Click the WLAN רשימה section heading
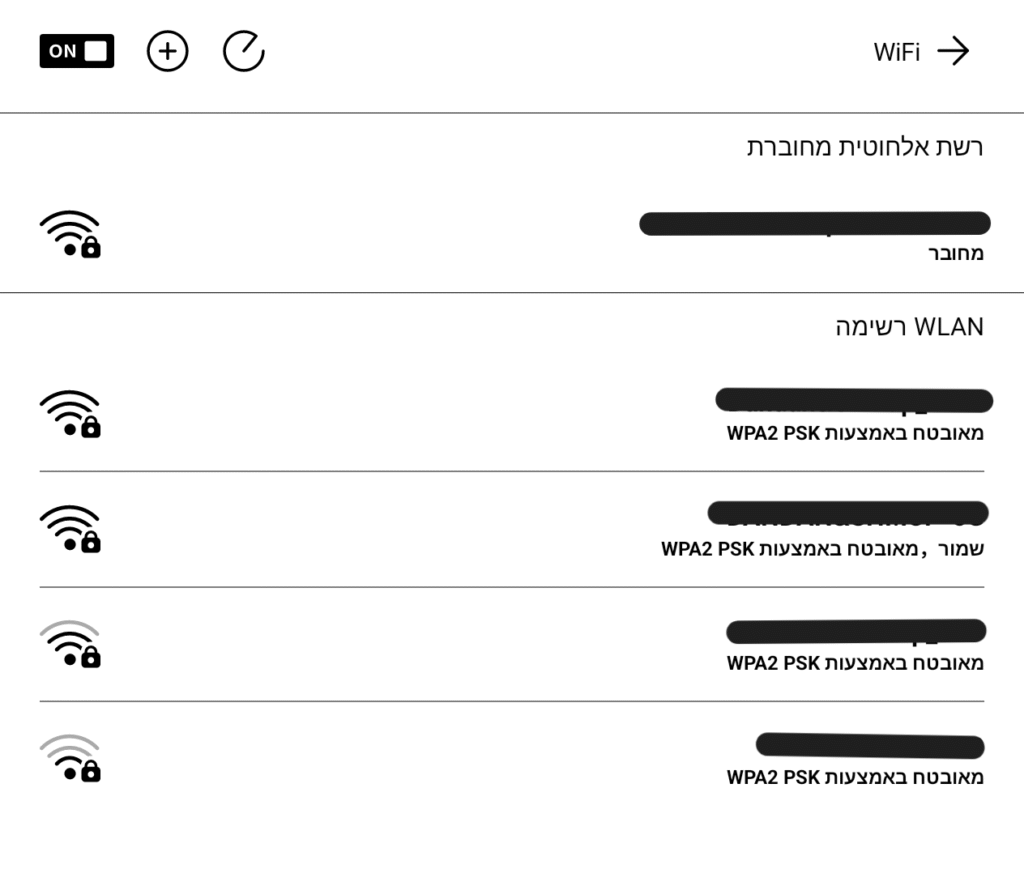The image size is (1024, 886). tap(909, 327)
